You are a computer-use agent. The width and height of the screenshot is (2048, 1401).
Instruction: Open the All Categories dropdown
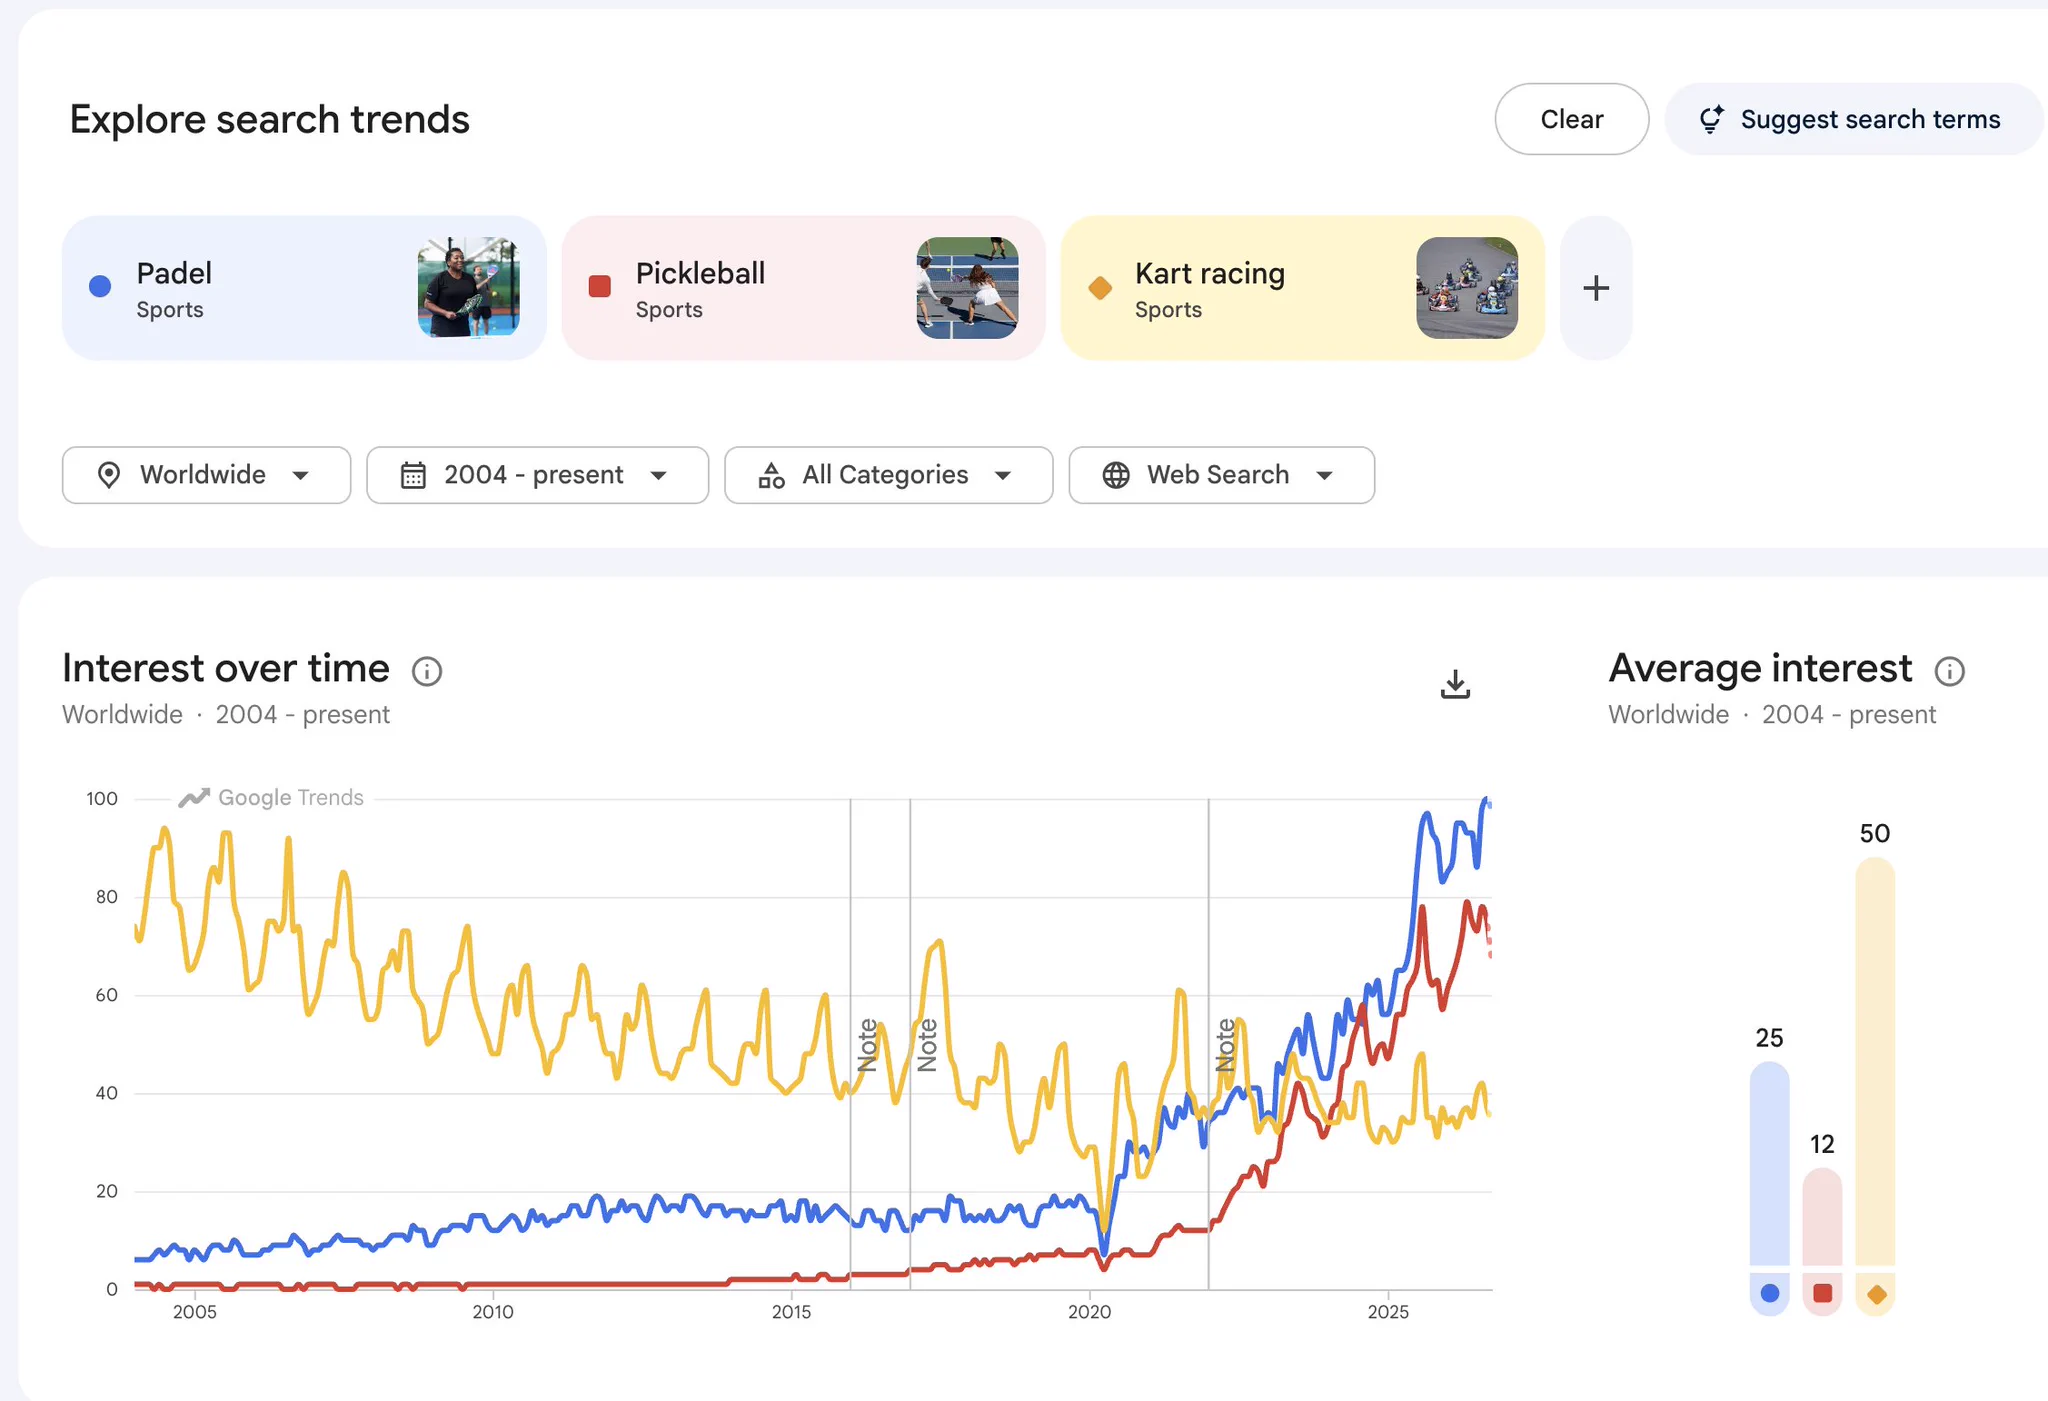[x=888, y=475]
